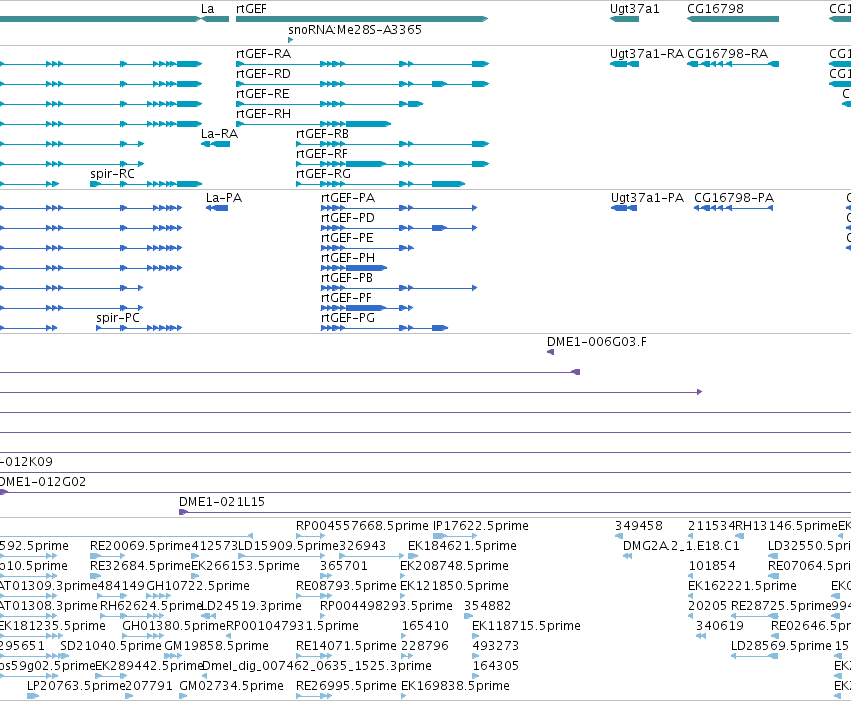This screenshot has width=851, height=701.
Task: Select the spir-PC protein label
Action: point(118,318)
